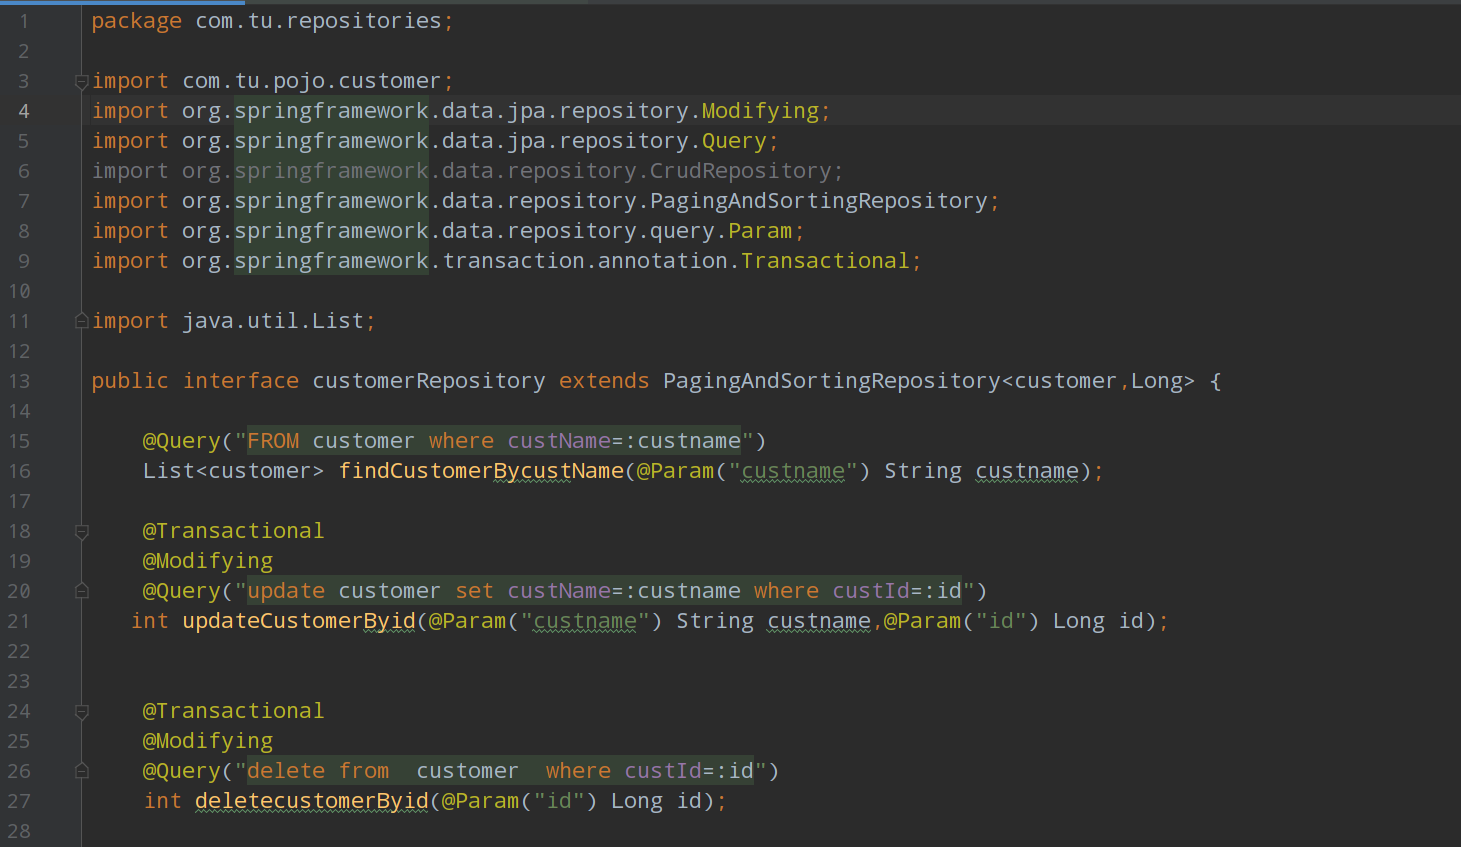Screen dimensions: 1461x847
Task: Click the fold end marker at line 11
Action: point(82,321)
